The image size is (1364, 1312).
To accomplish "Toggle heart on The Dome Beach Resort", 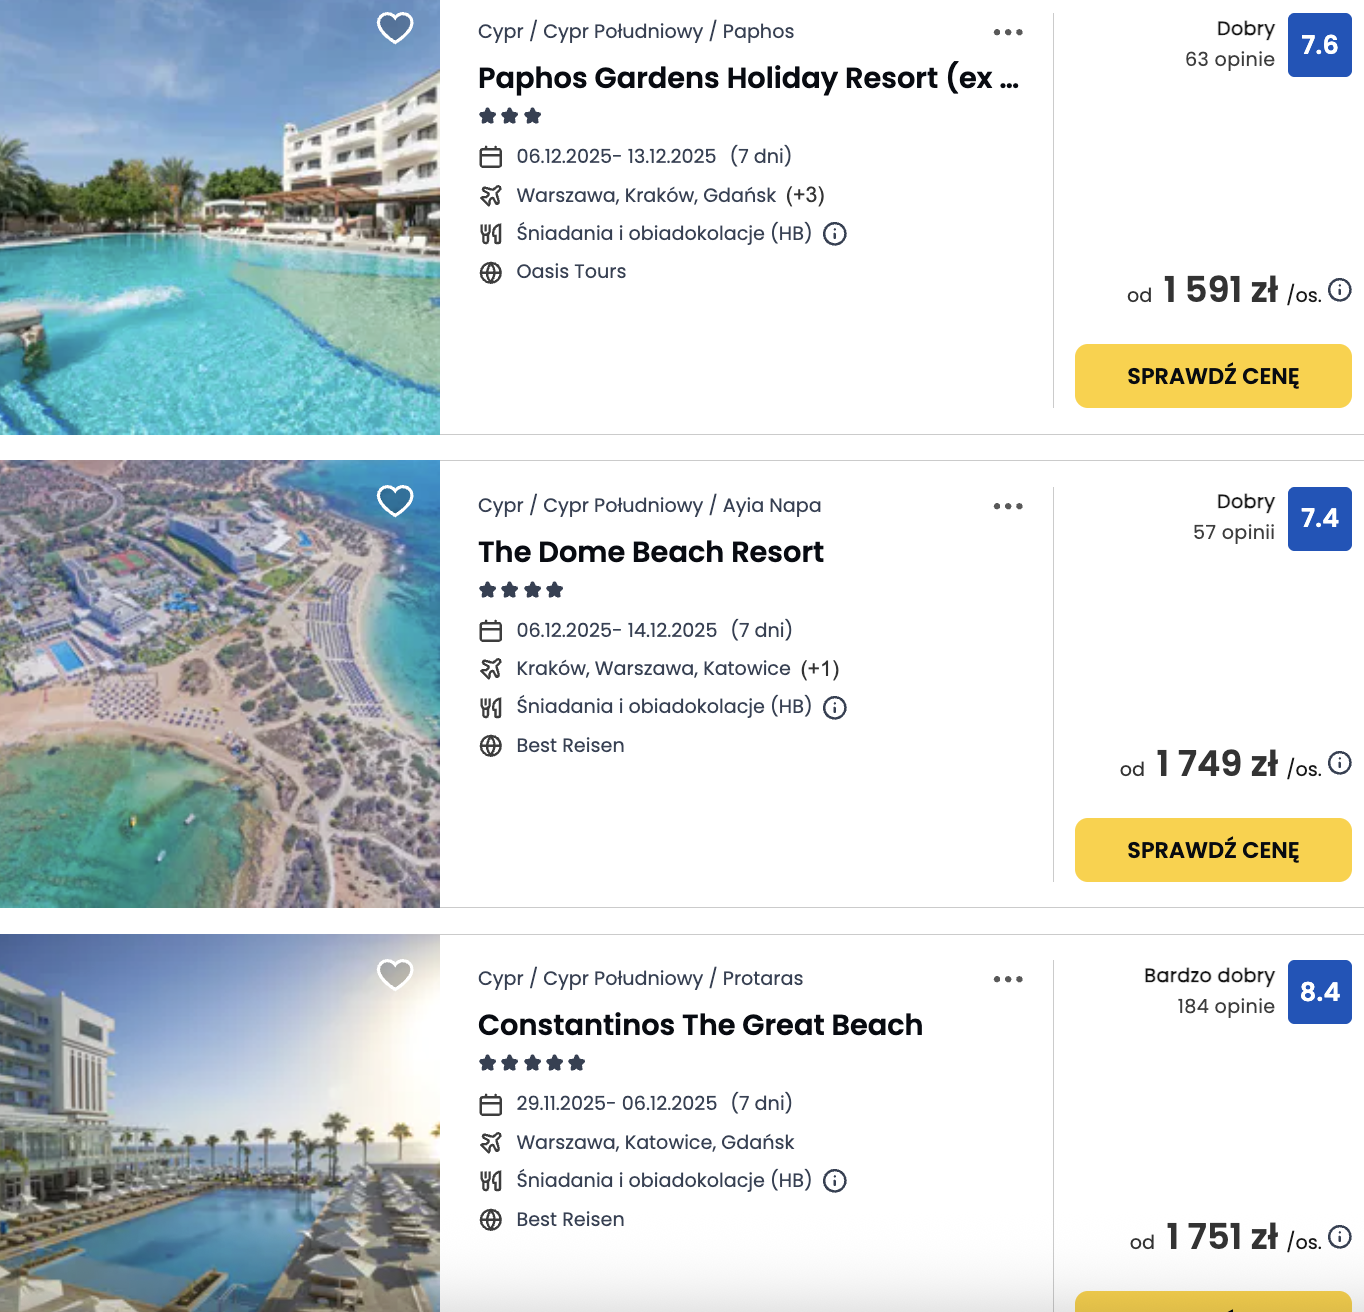I will (395, 501).
